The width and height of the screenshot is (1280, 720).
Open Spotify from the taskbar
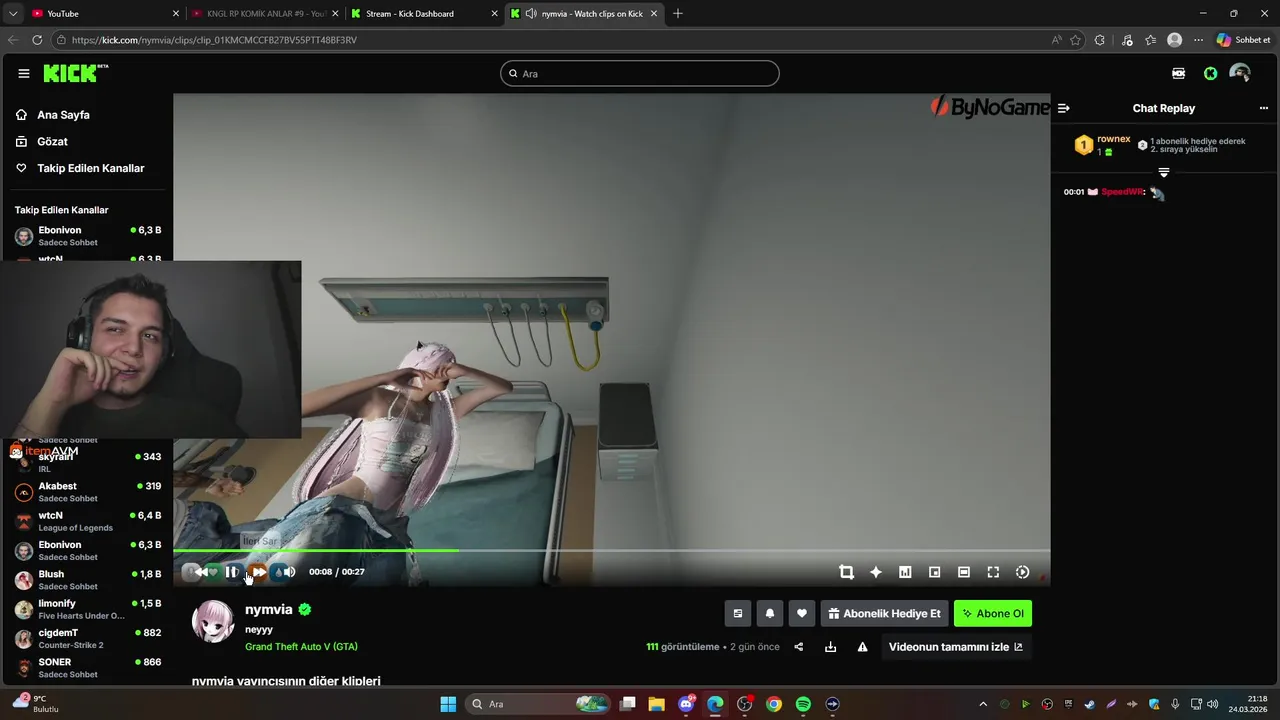coord(803,704)
